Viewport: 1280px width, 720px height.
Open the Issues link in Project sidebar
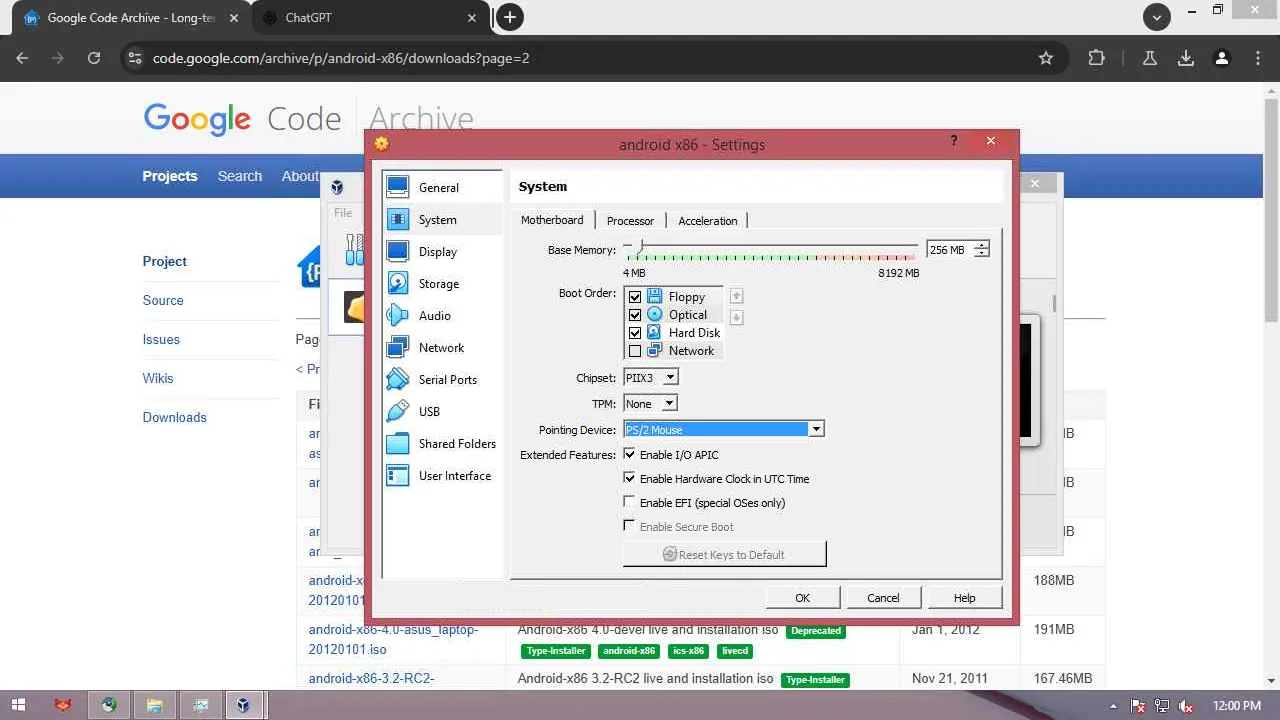click(161, 339)
